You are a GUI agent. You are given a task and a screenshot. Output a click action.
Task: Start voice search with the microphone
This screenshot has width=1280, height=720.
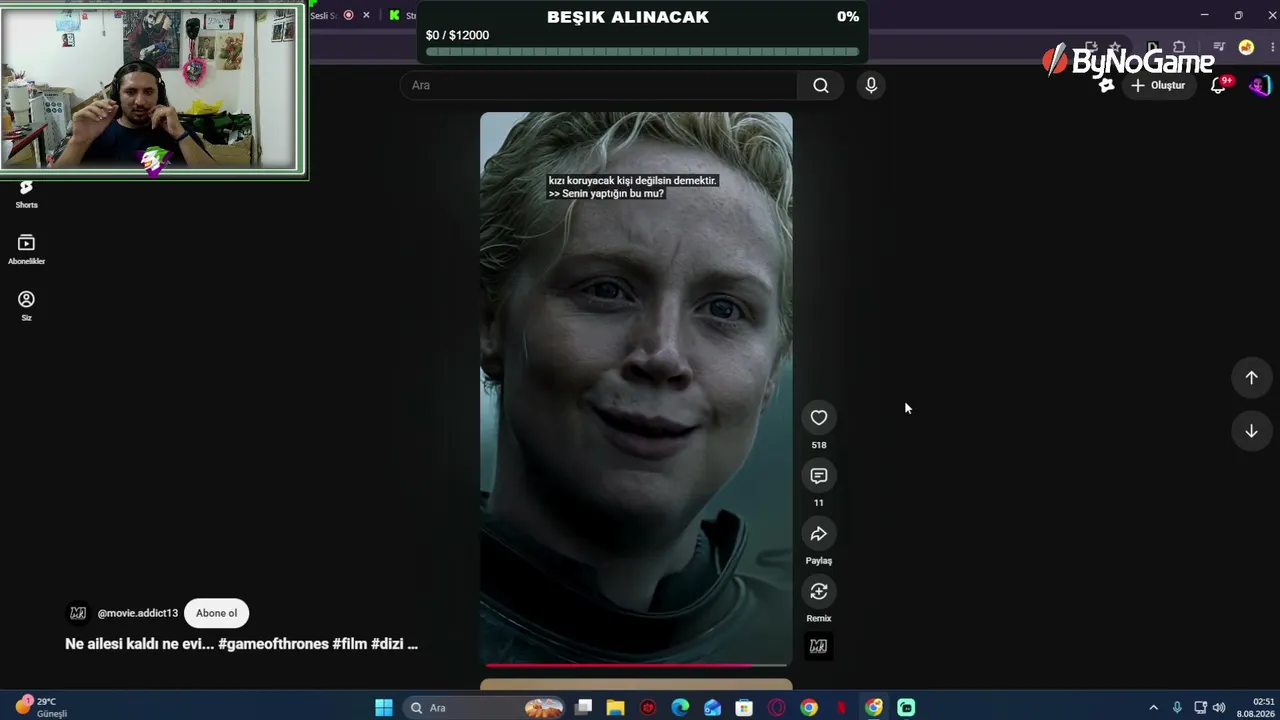click(871, 85)
